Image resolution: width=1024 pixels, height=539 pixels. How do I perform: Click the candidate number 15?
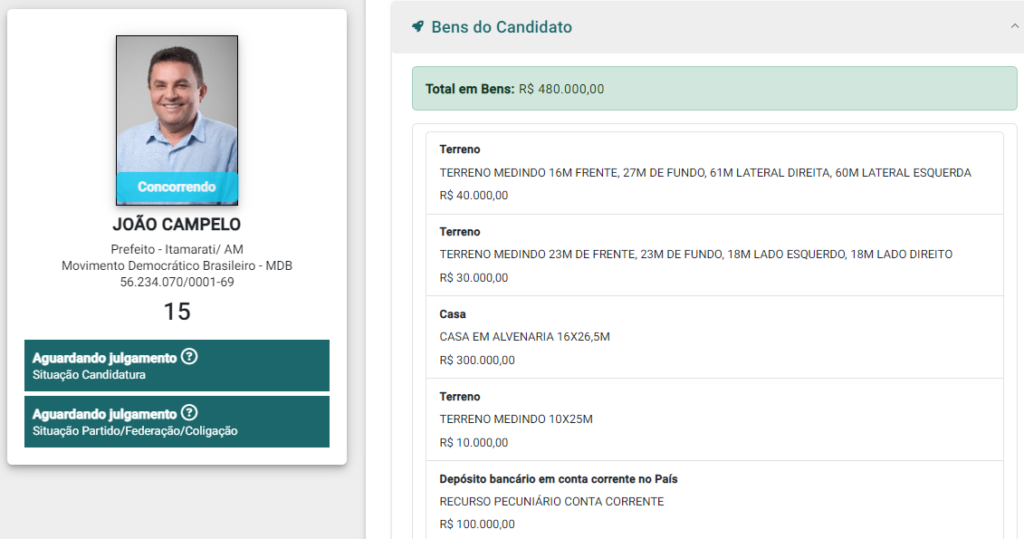tap(177, 312)
